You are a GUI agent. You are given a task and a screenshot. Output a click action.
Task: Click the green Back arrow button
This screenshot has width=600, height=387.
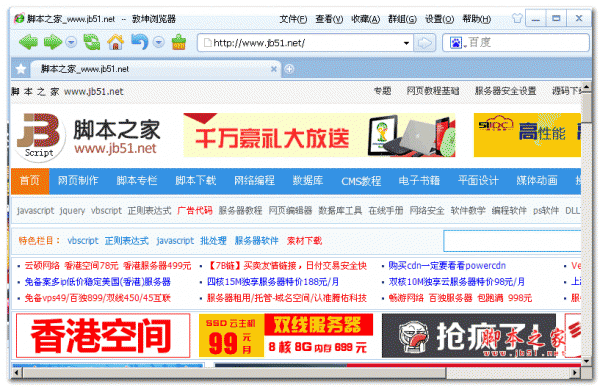click(x=28, y=42)
